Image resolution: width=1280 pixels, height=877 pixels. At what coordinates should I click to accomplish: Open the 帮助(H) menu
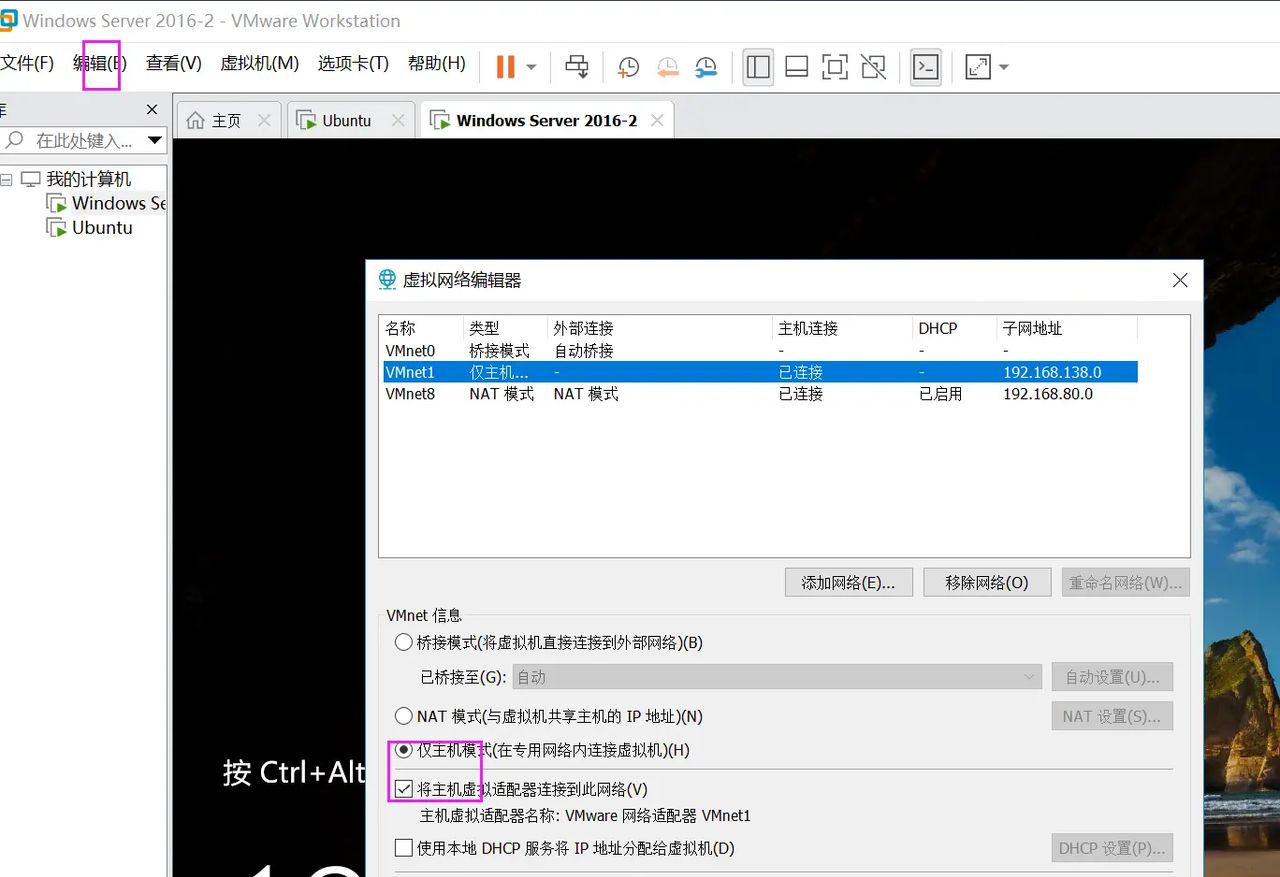tap(437, 64)
